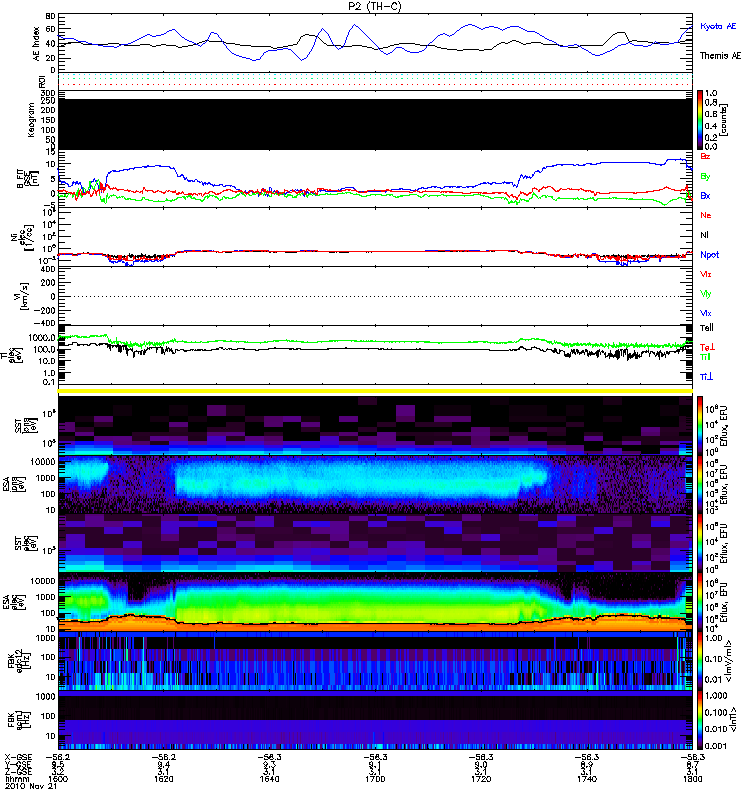Click the black Tell temperature legend label

pos(707,328)
